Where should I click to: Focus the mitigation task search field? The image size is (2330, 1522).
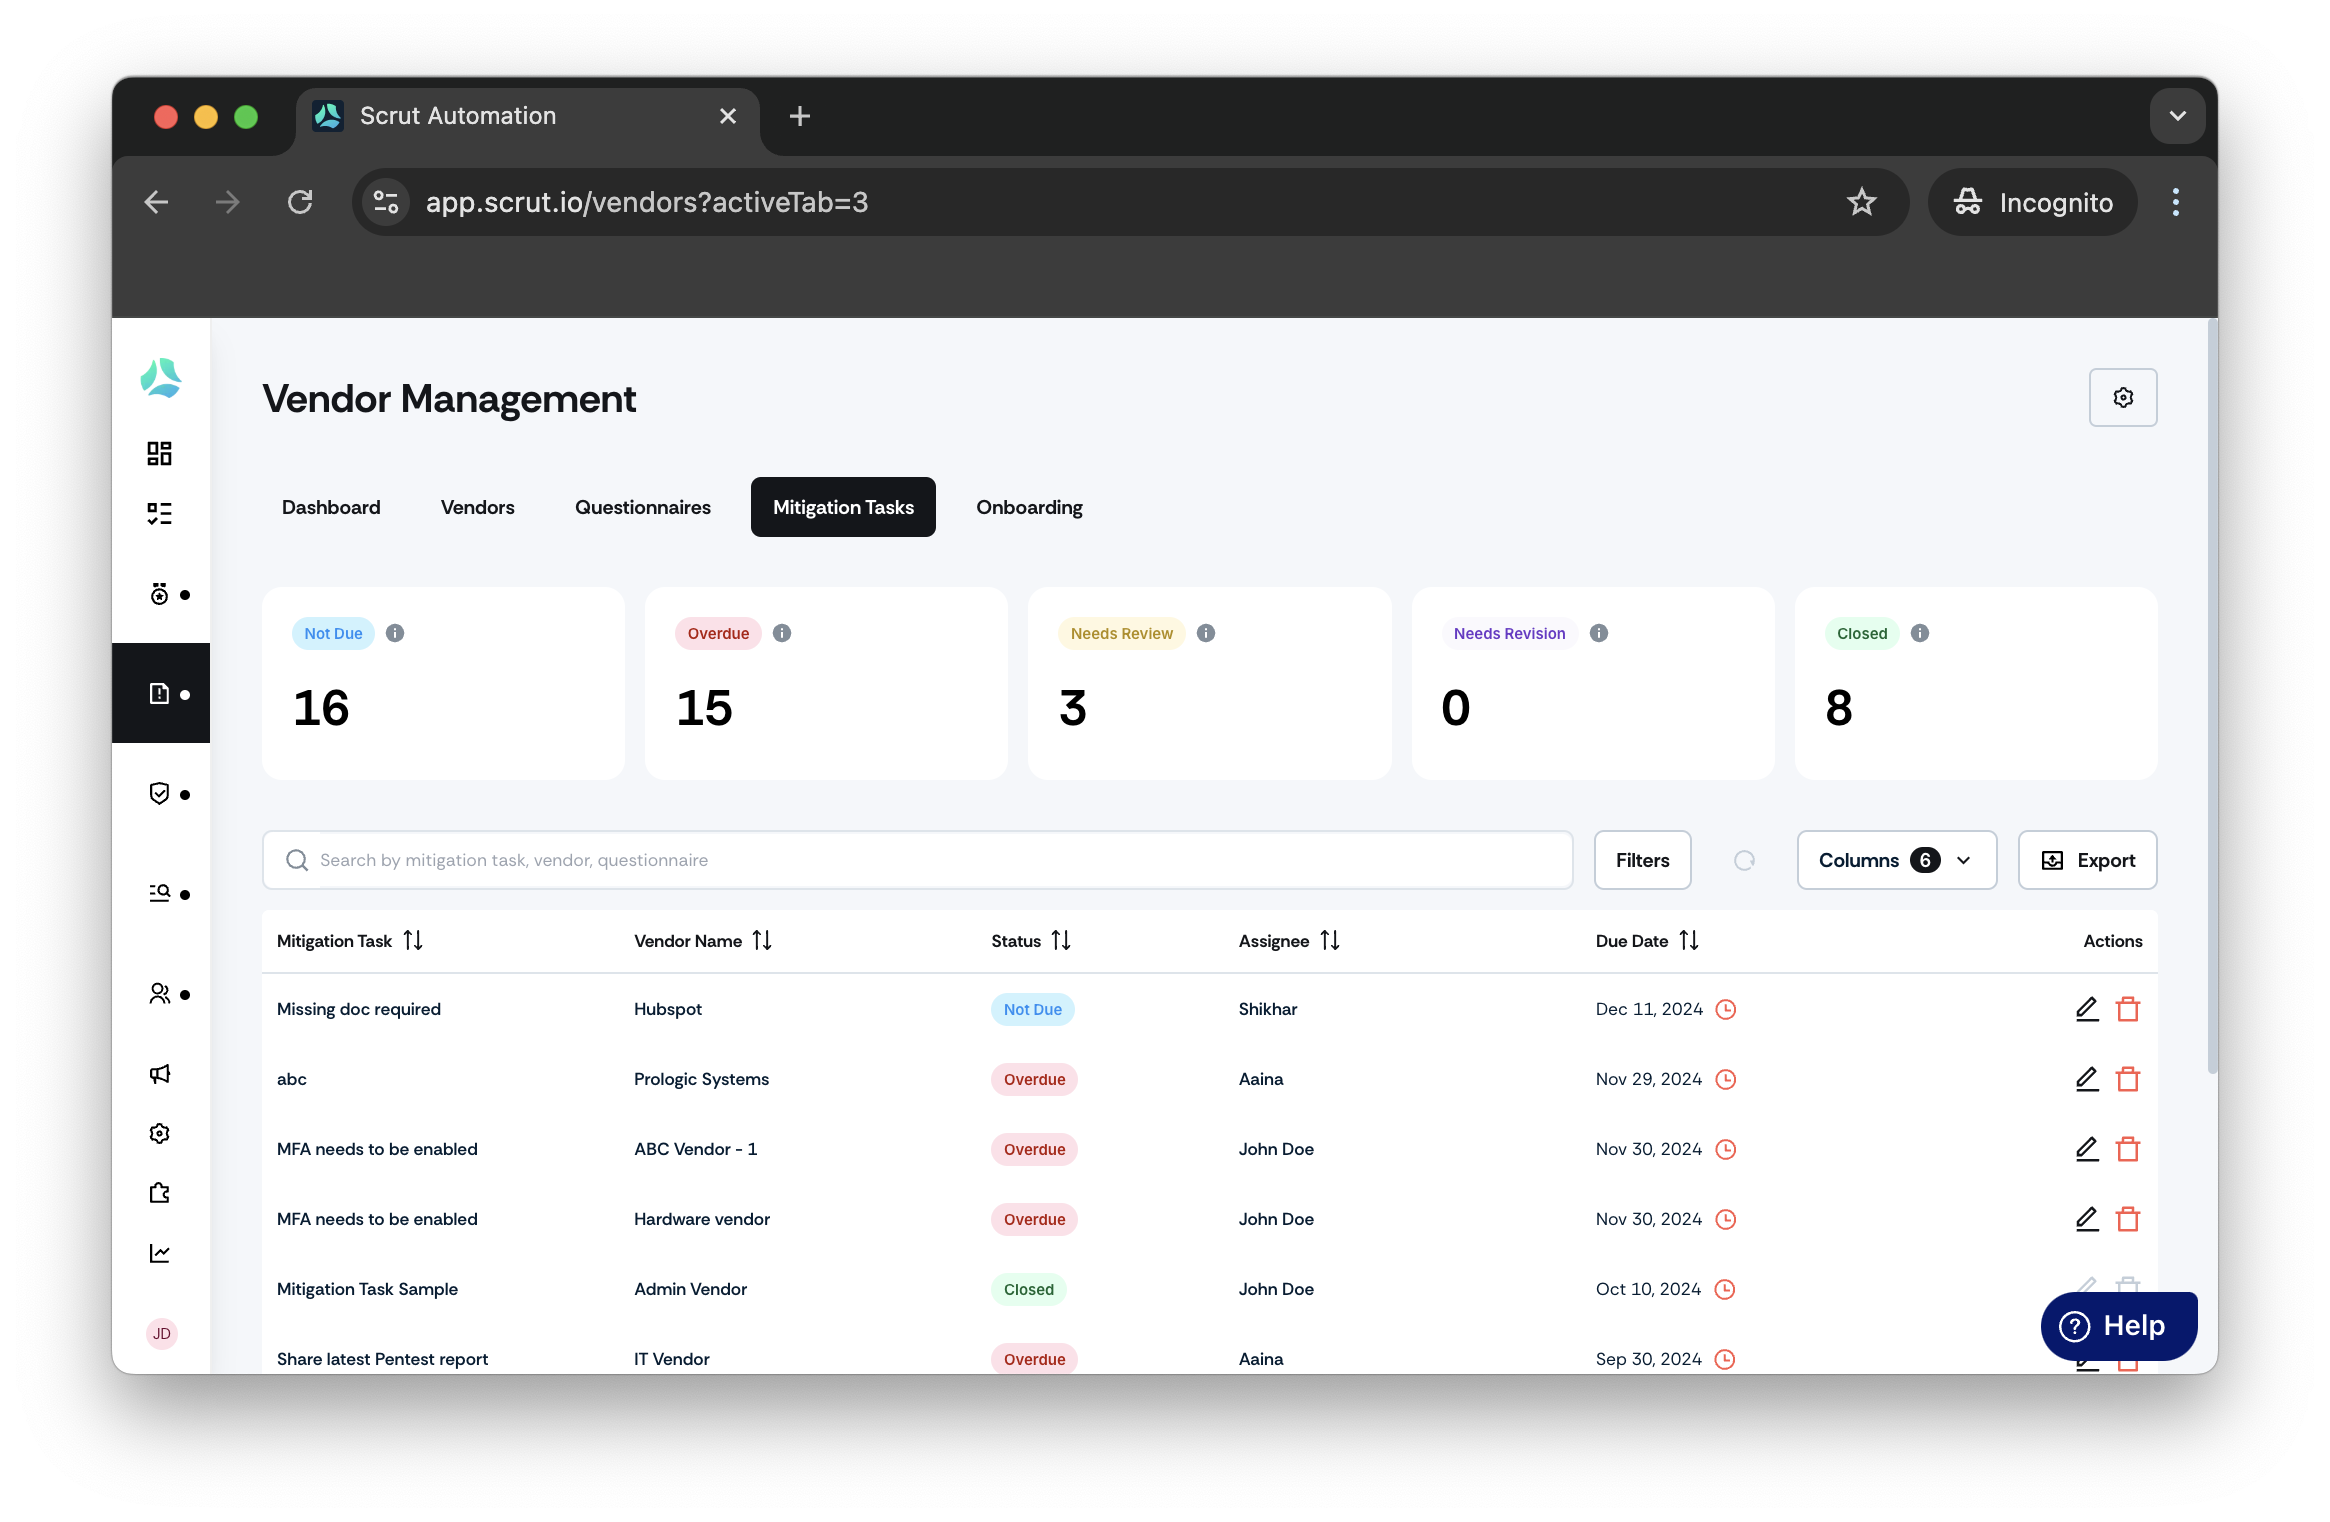click(917, 860)
